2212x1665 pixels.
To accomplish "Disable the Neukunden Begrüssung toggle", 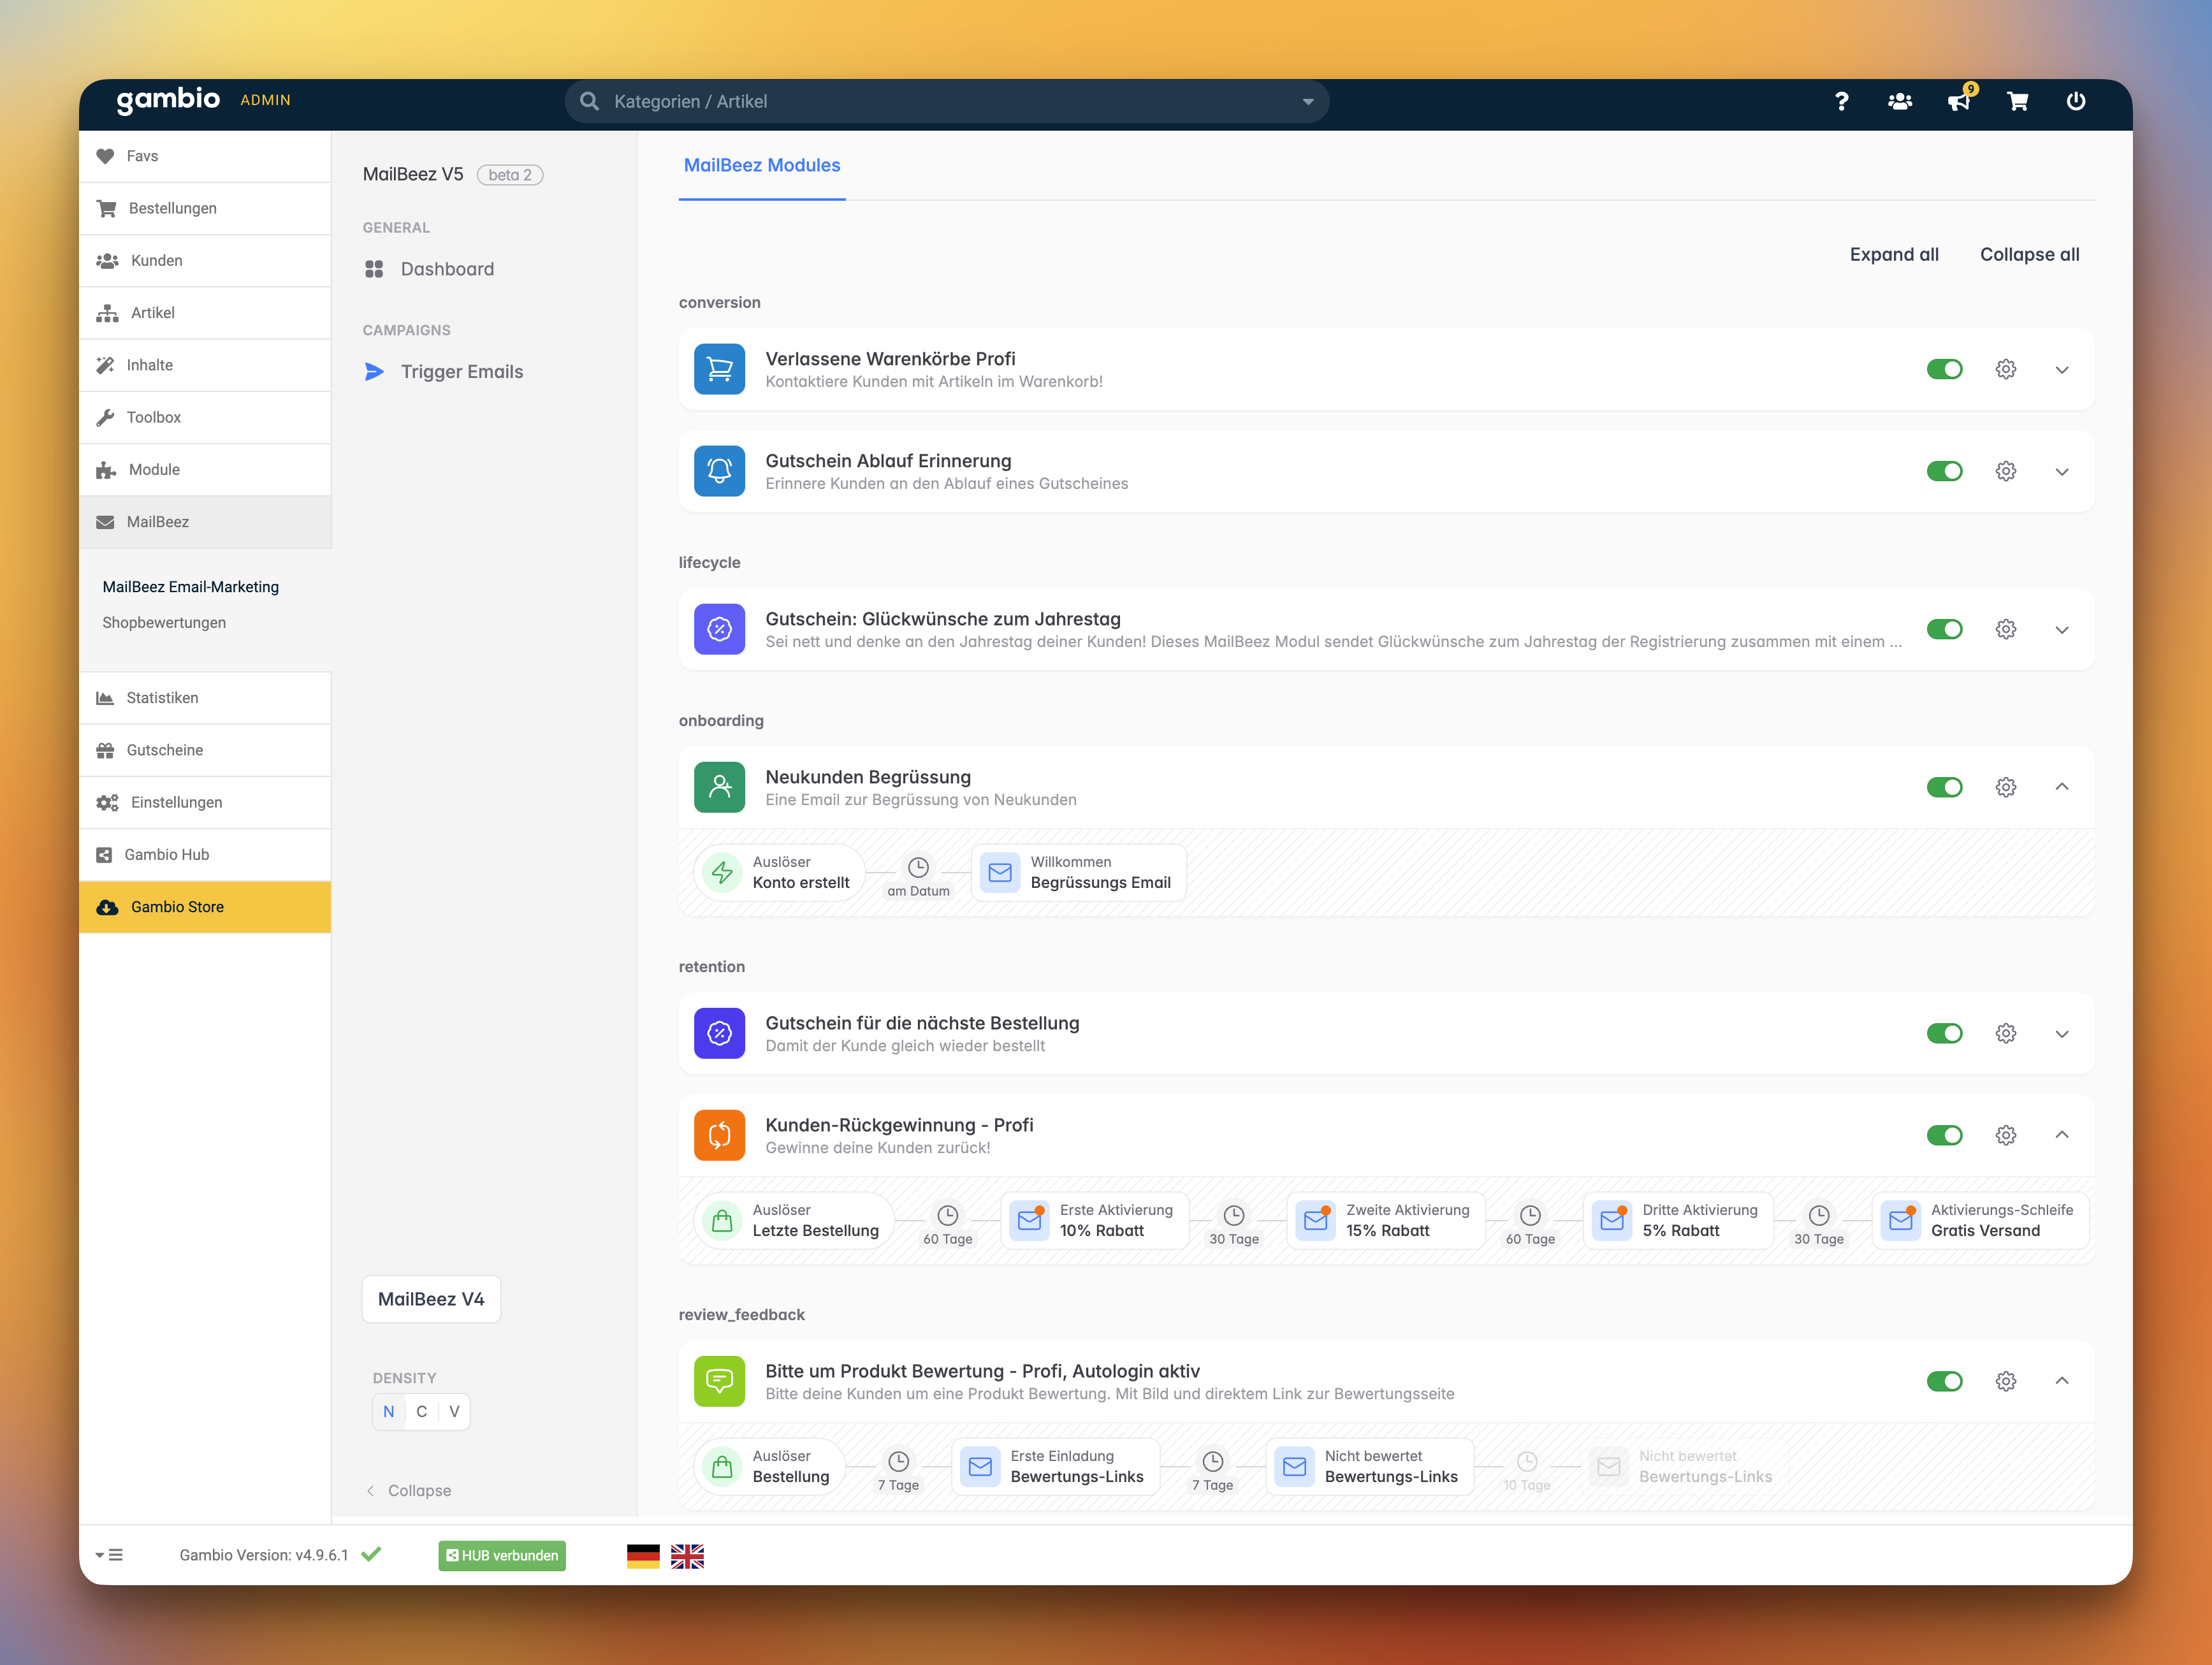I will click(1944, 787).
